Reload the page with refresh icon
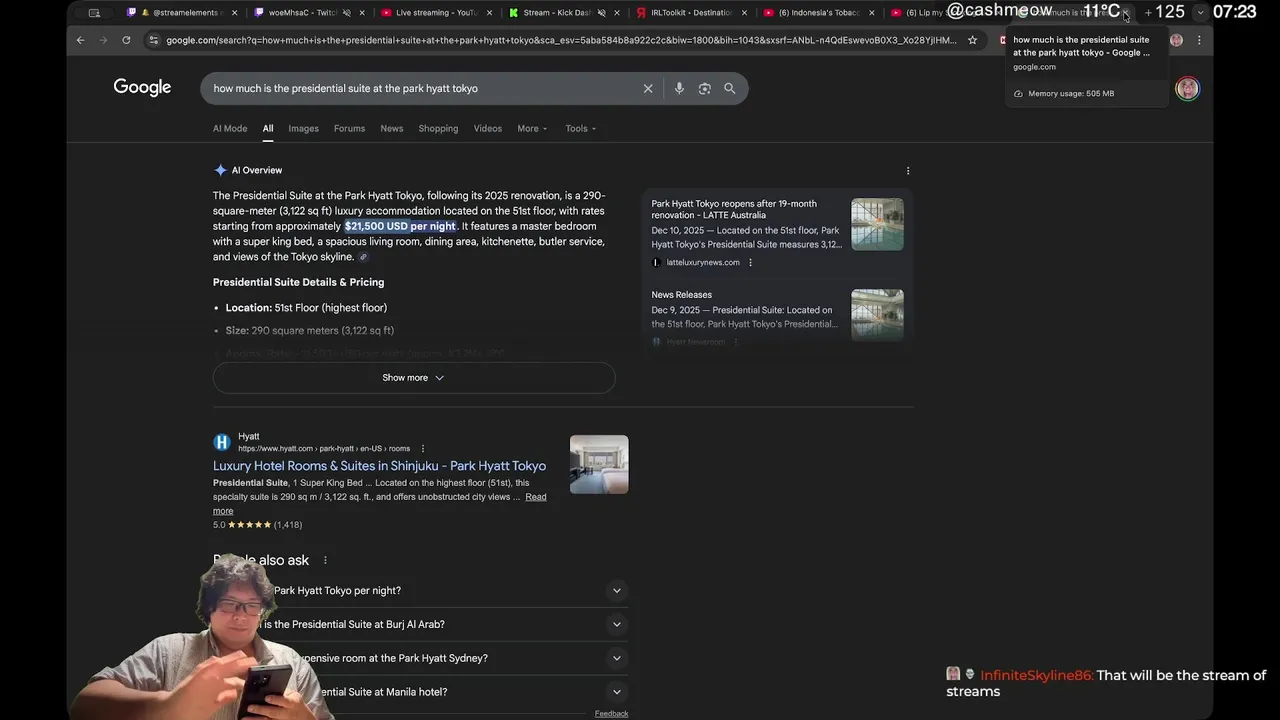The height and width of the screenshot is (720, 1280). (126, 40)
